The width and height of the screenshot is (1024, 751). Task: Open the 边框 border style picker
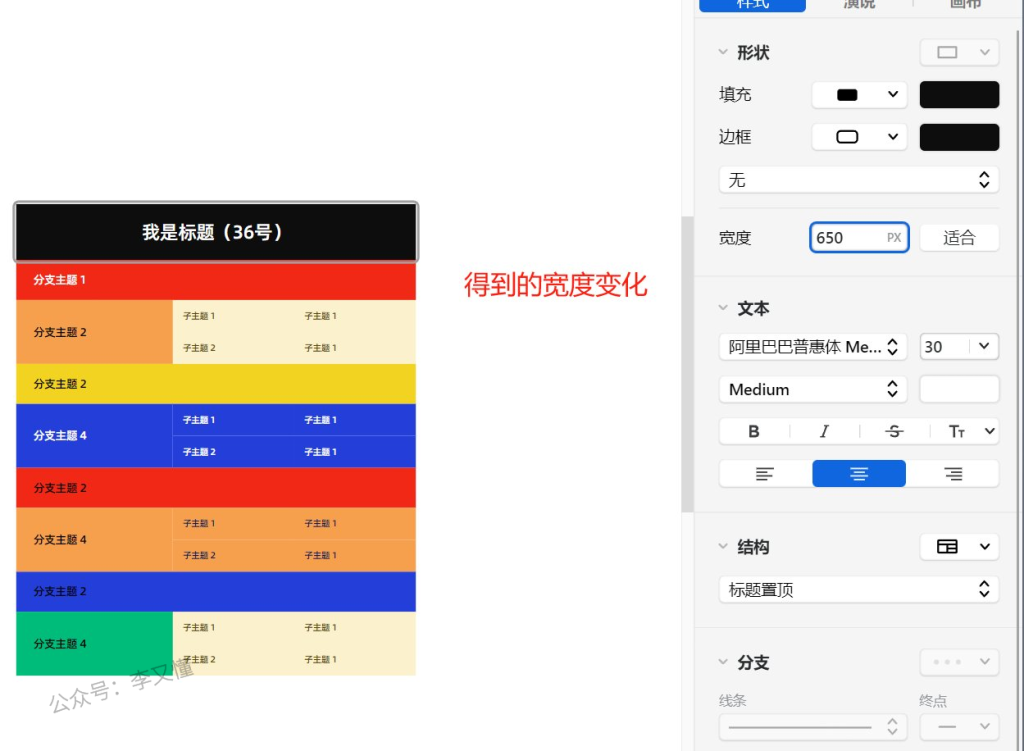[x=858, y=137]
